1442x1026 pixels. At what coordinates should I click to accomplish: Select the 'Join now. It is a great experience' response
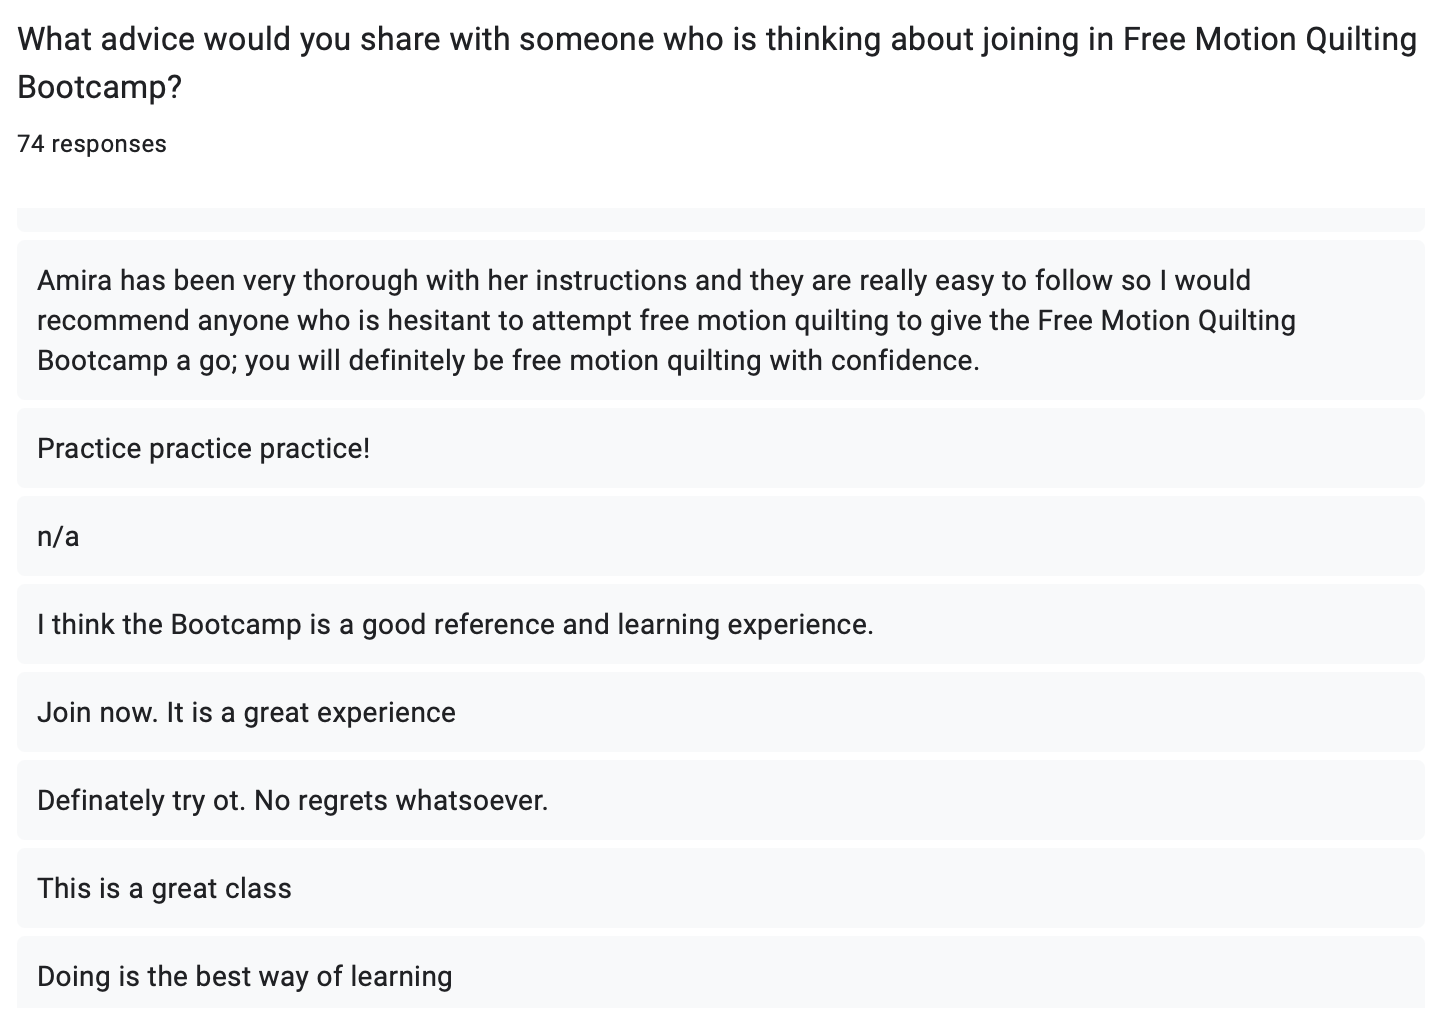tap(721, 712)
